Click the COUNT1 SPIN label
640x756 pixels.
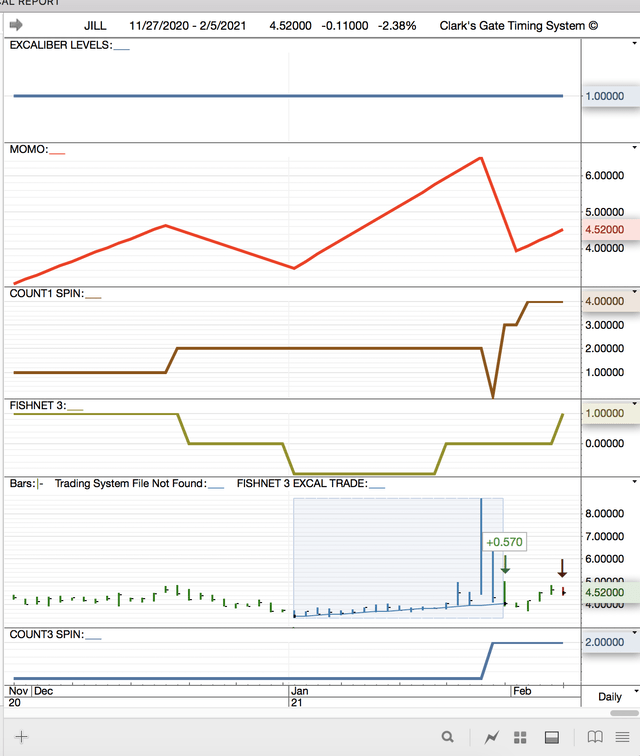47,293
